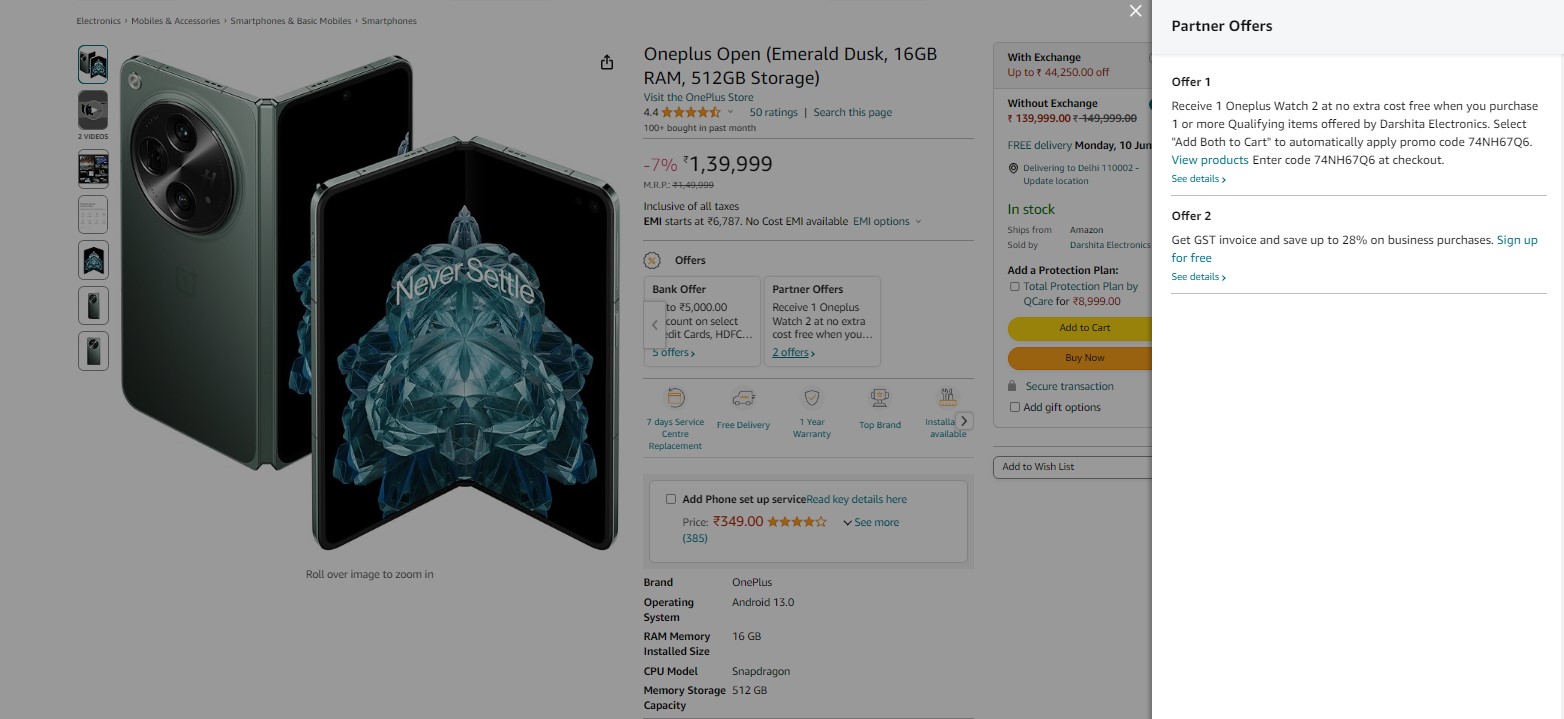Click the 7 days Service Centre Replacement icon
This screenshot has width=1564, height=719.
[675, 398]
